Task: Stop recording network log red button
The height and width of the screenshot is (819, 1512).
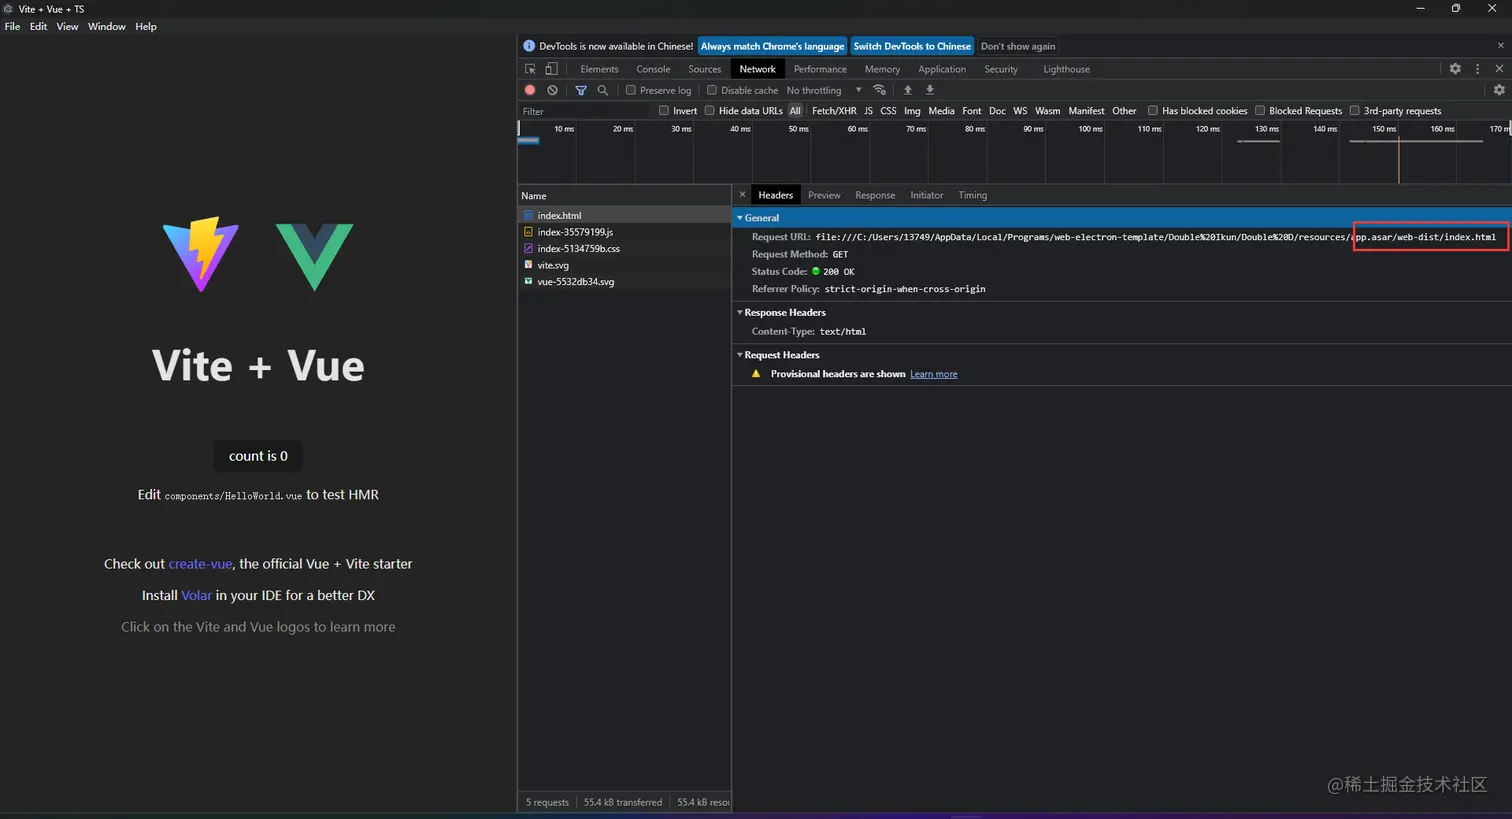Action: pyautogui.click(x=530, y=90)
